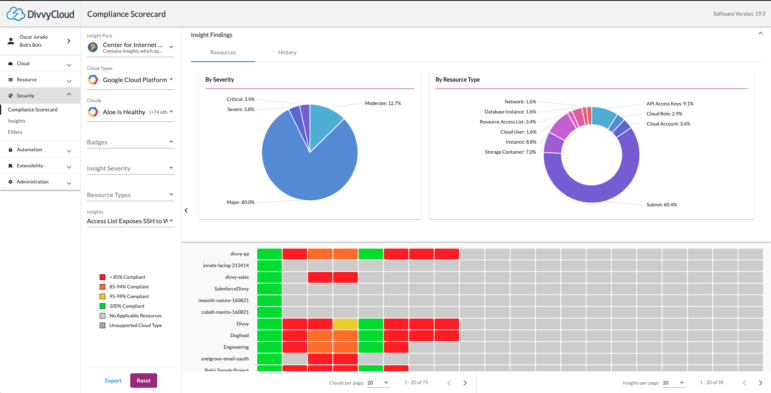Click the Reset button

tap(144, 381)
